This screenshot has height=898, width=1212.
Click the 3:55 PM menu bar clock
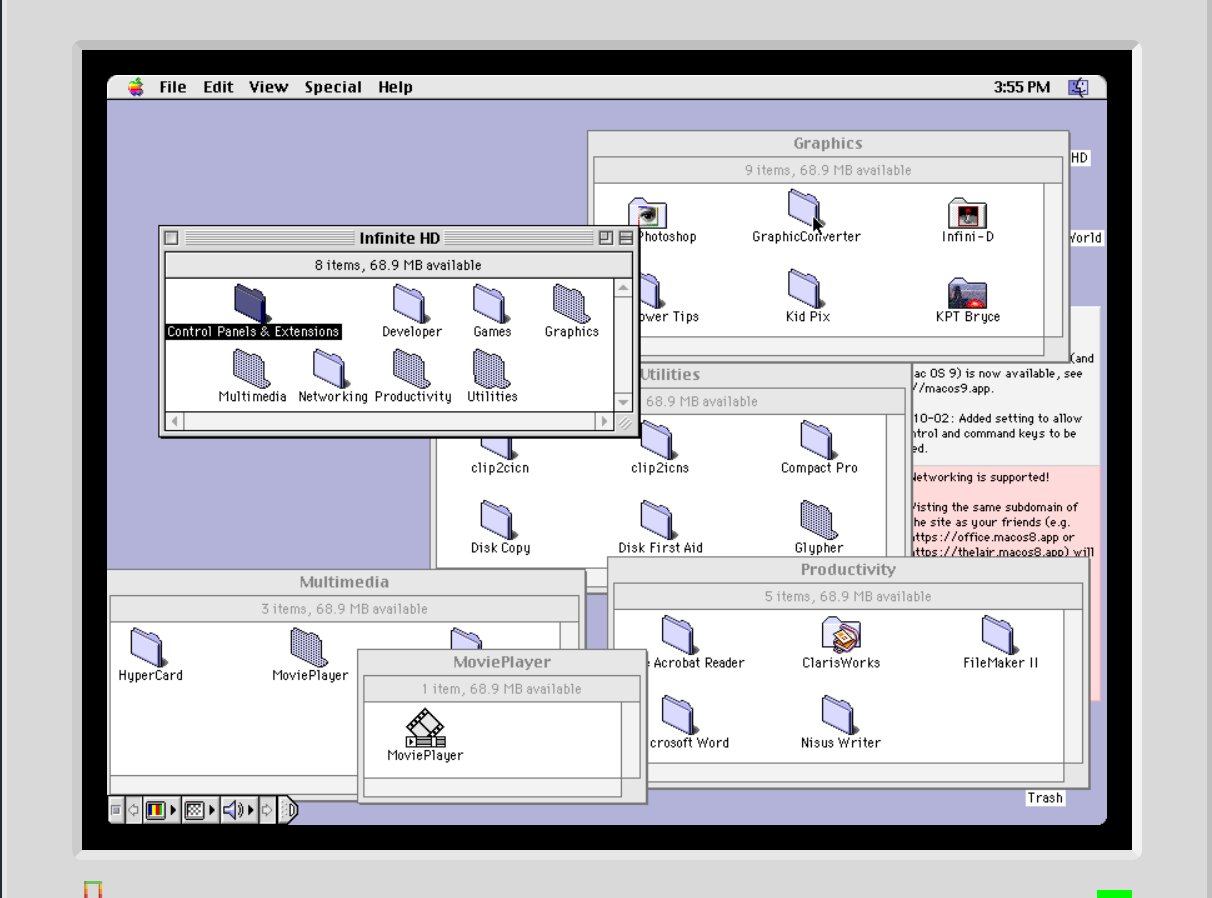tap(1021, 87)
